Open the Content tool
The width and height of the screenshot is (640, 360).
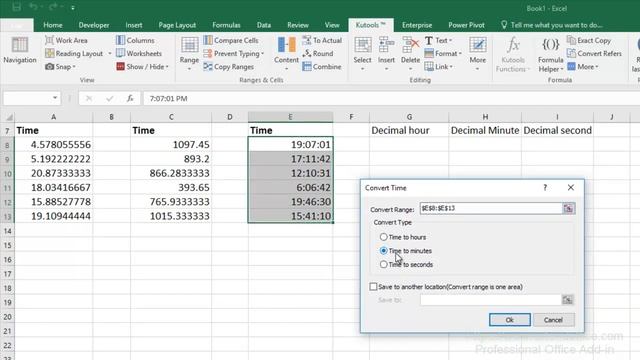tap(286, 53)
